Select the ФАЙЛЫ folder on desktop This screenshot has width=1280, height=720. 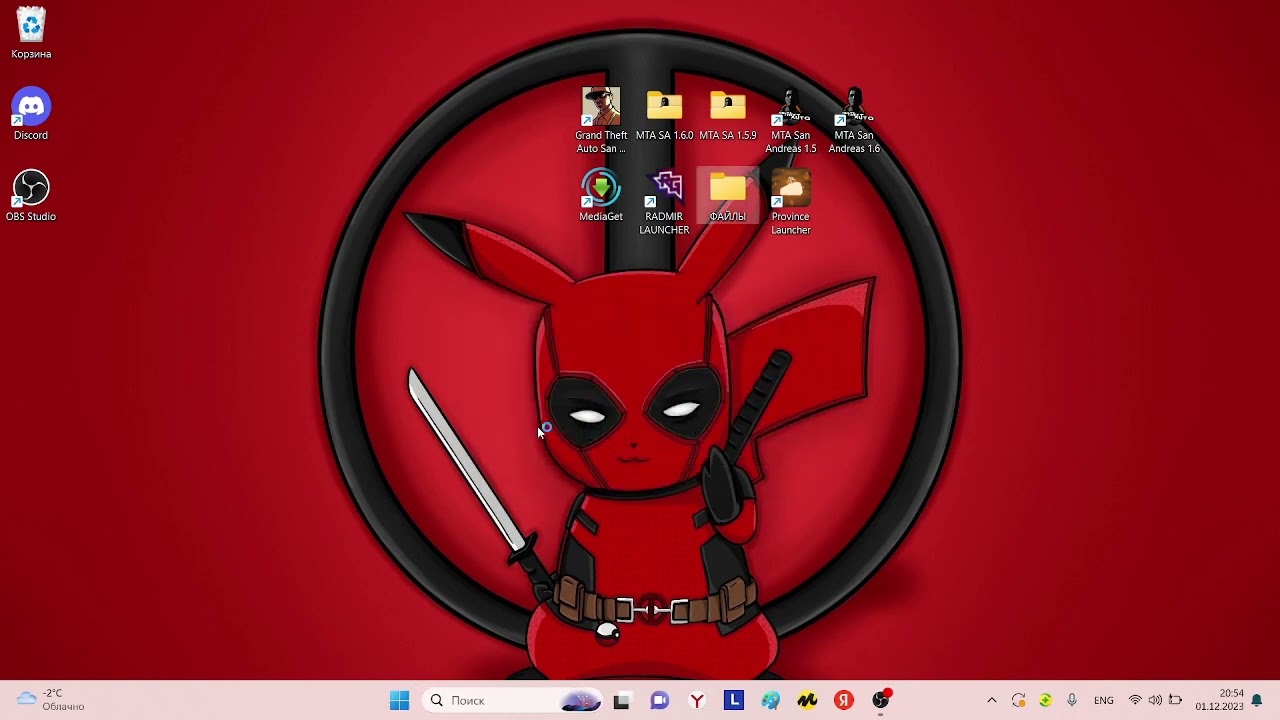728,195
